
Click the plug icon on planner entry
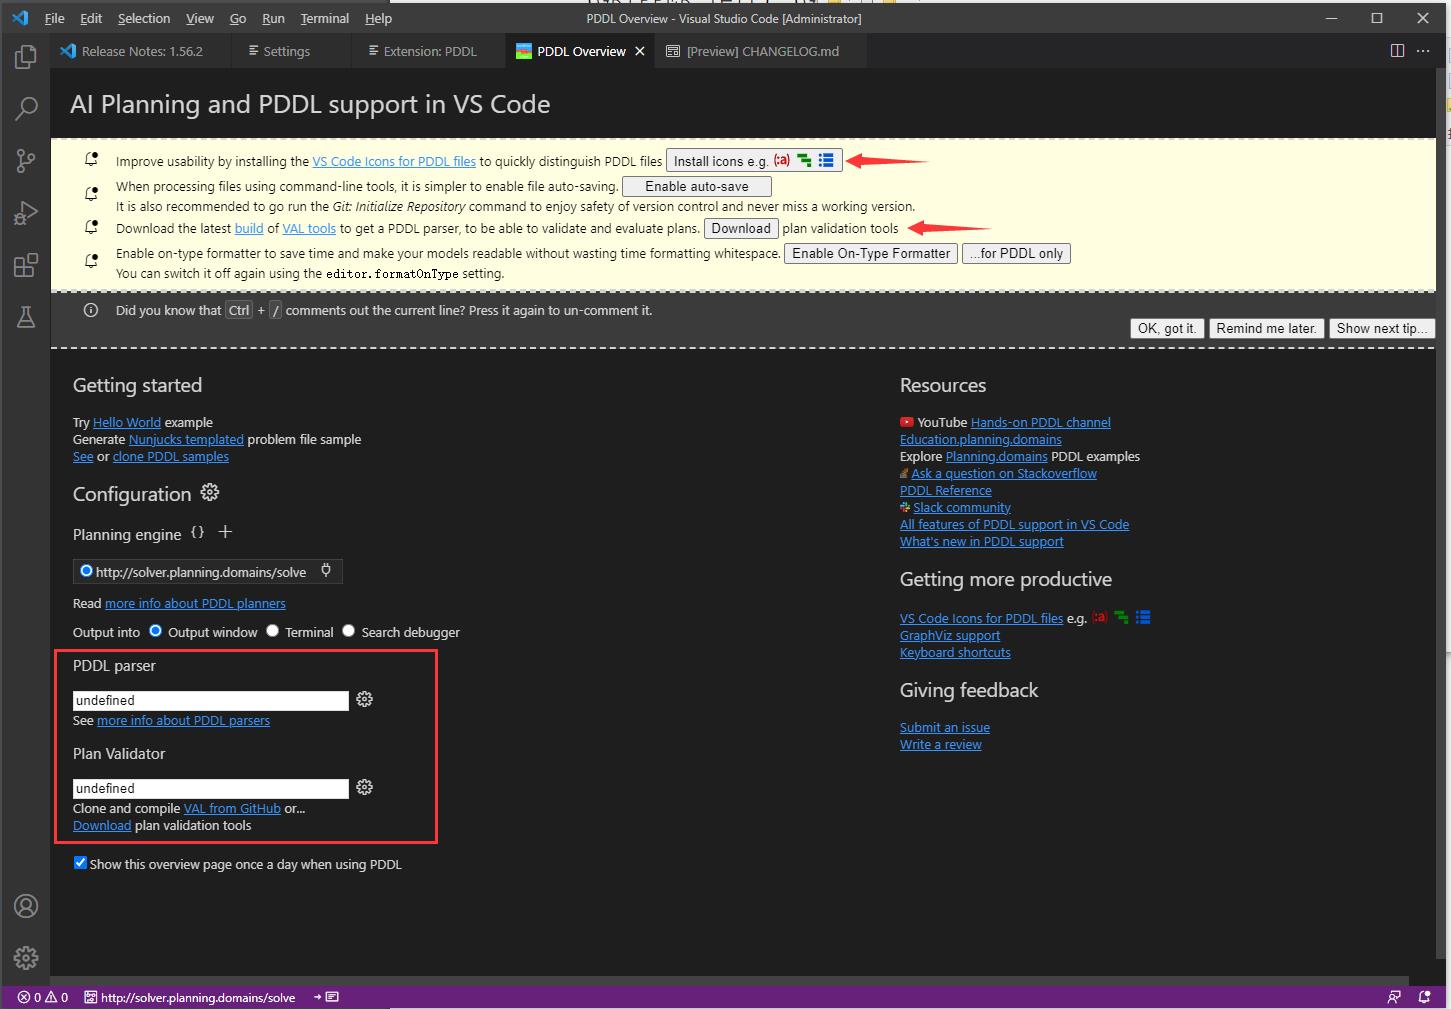tap(325, 570)
